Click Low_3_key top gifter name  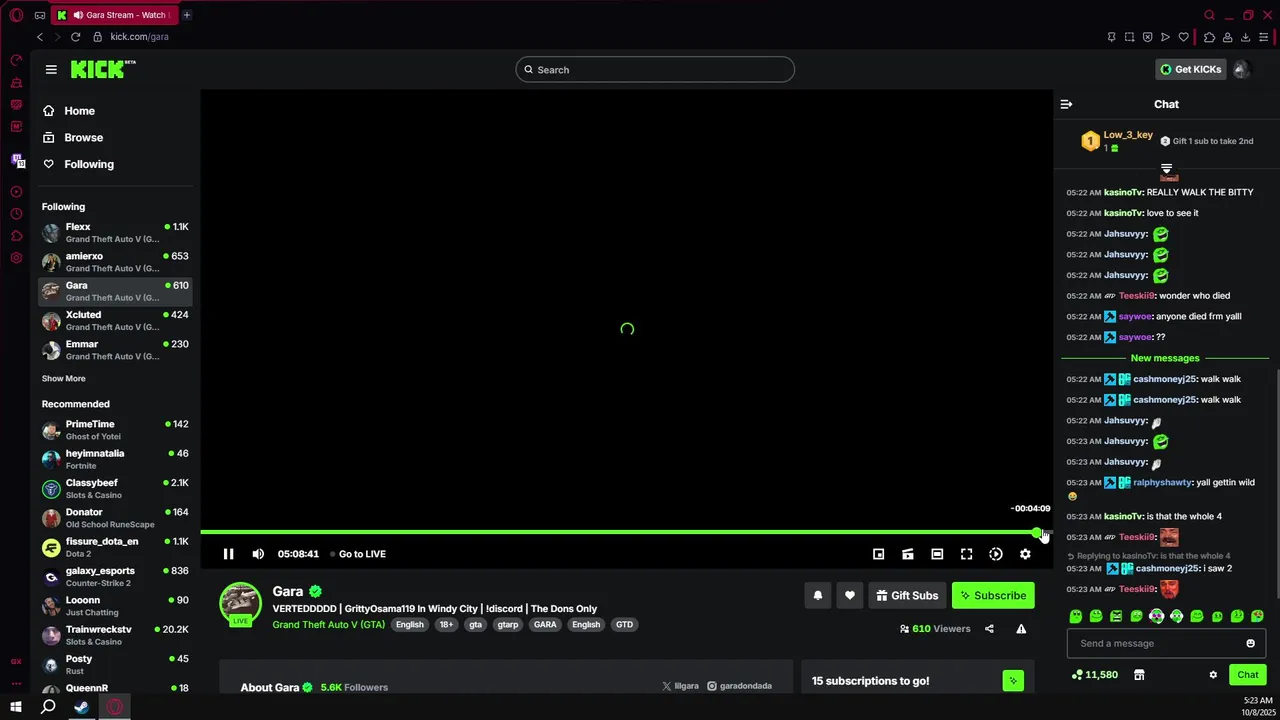[1128, 135]
